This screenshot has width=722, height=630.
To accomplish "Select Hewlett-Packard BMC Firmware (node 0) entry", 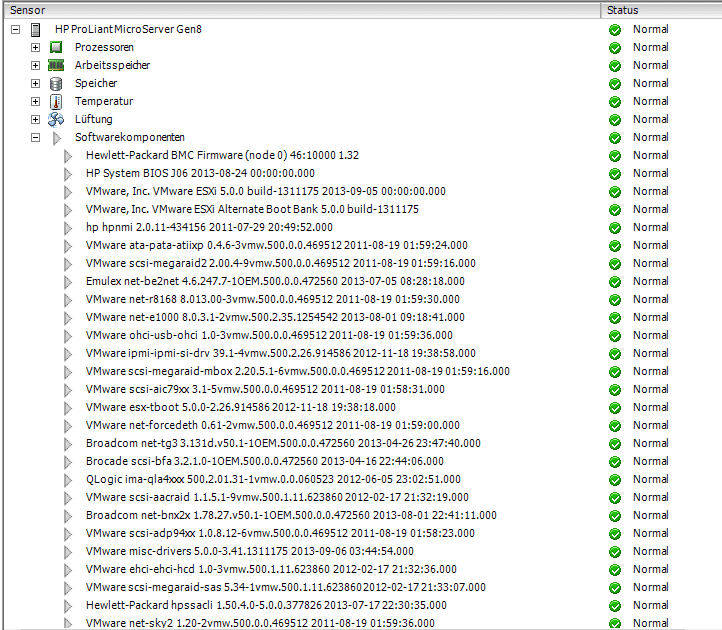I will coord(222,155).
